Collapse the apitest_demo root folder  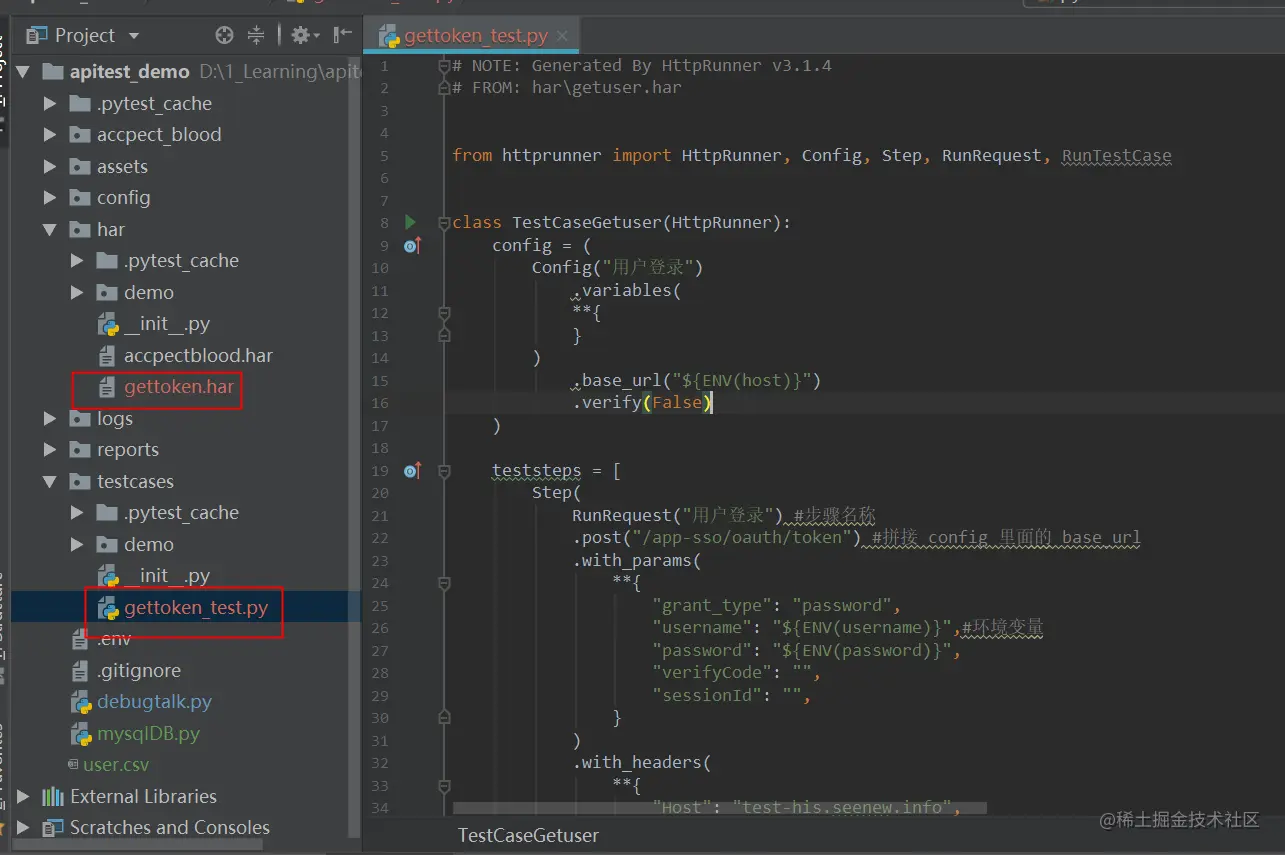tap(24, 72)
